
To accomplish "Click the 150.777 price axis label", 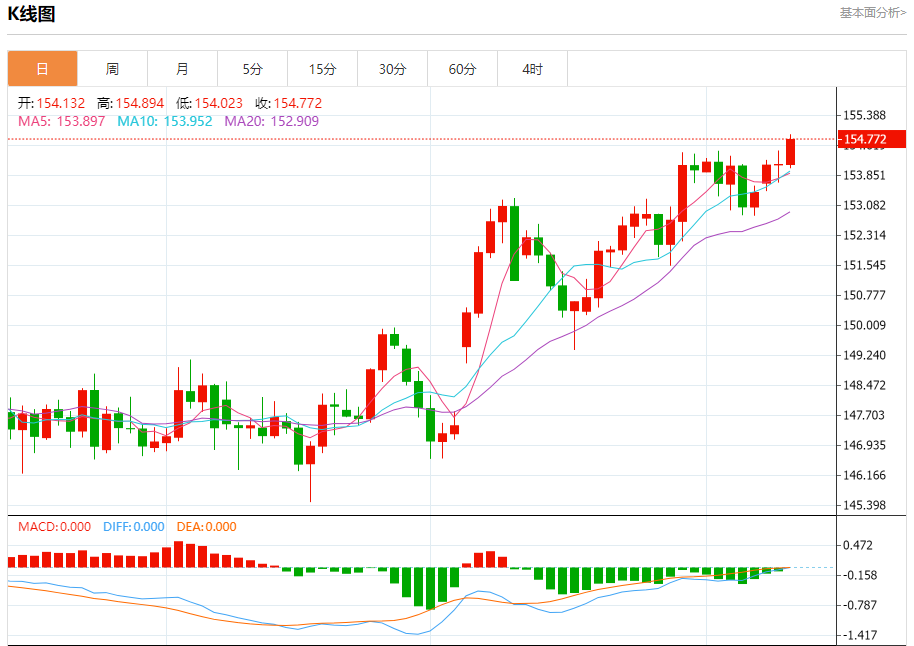I will [864, 296].
